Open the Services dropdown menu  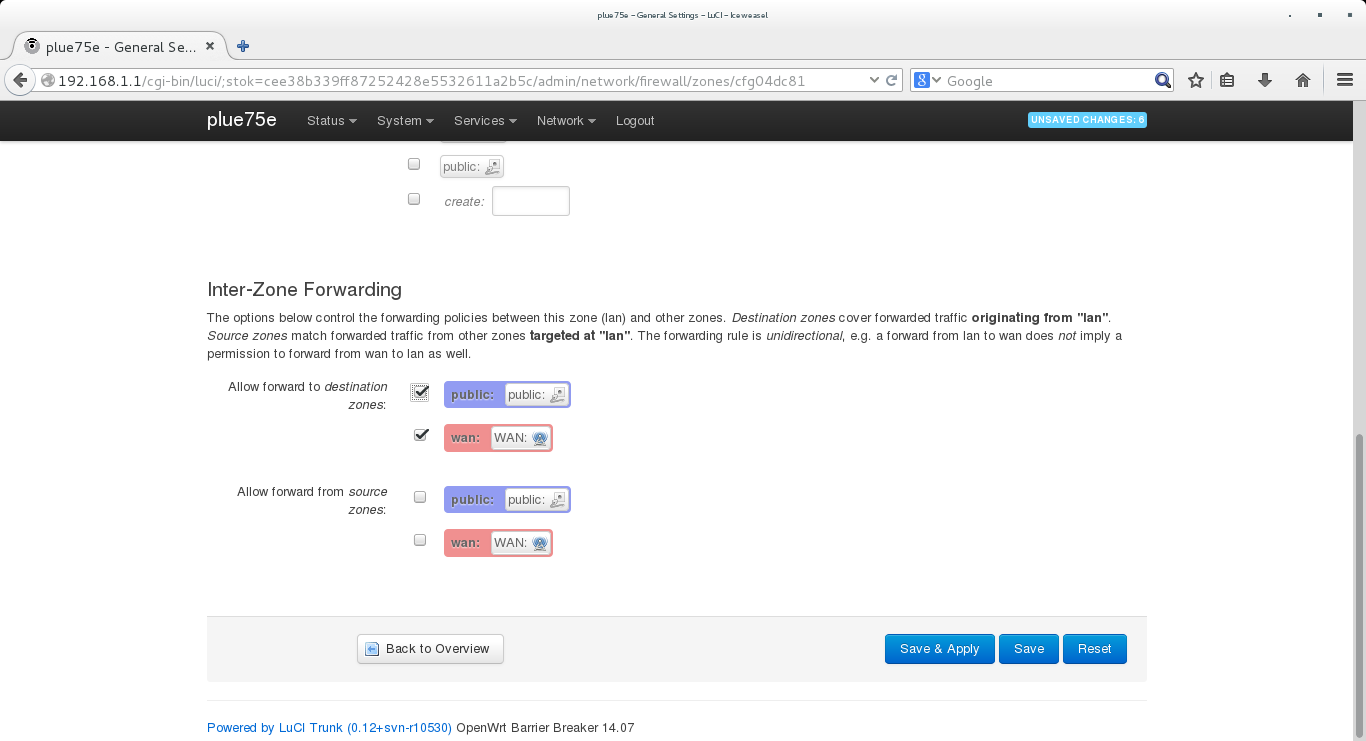(484, 121)
